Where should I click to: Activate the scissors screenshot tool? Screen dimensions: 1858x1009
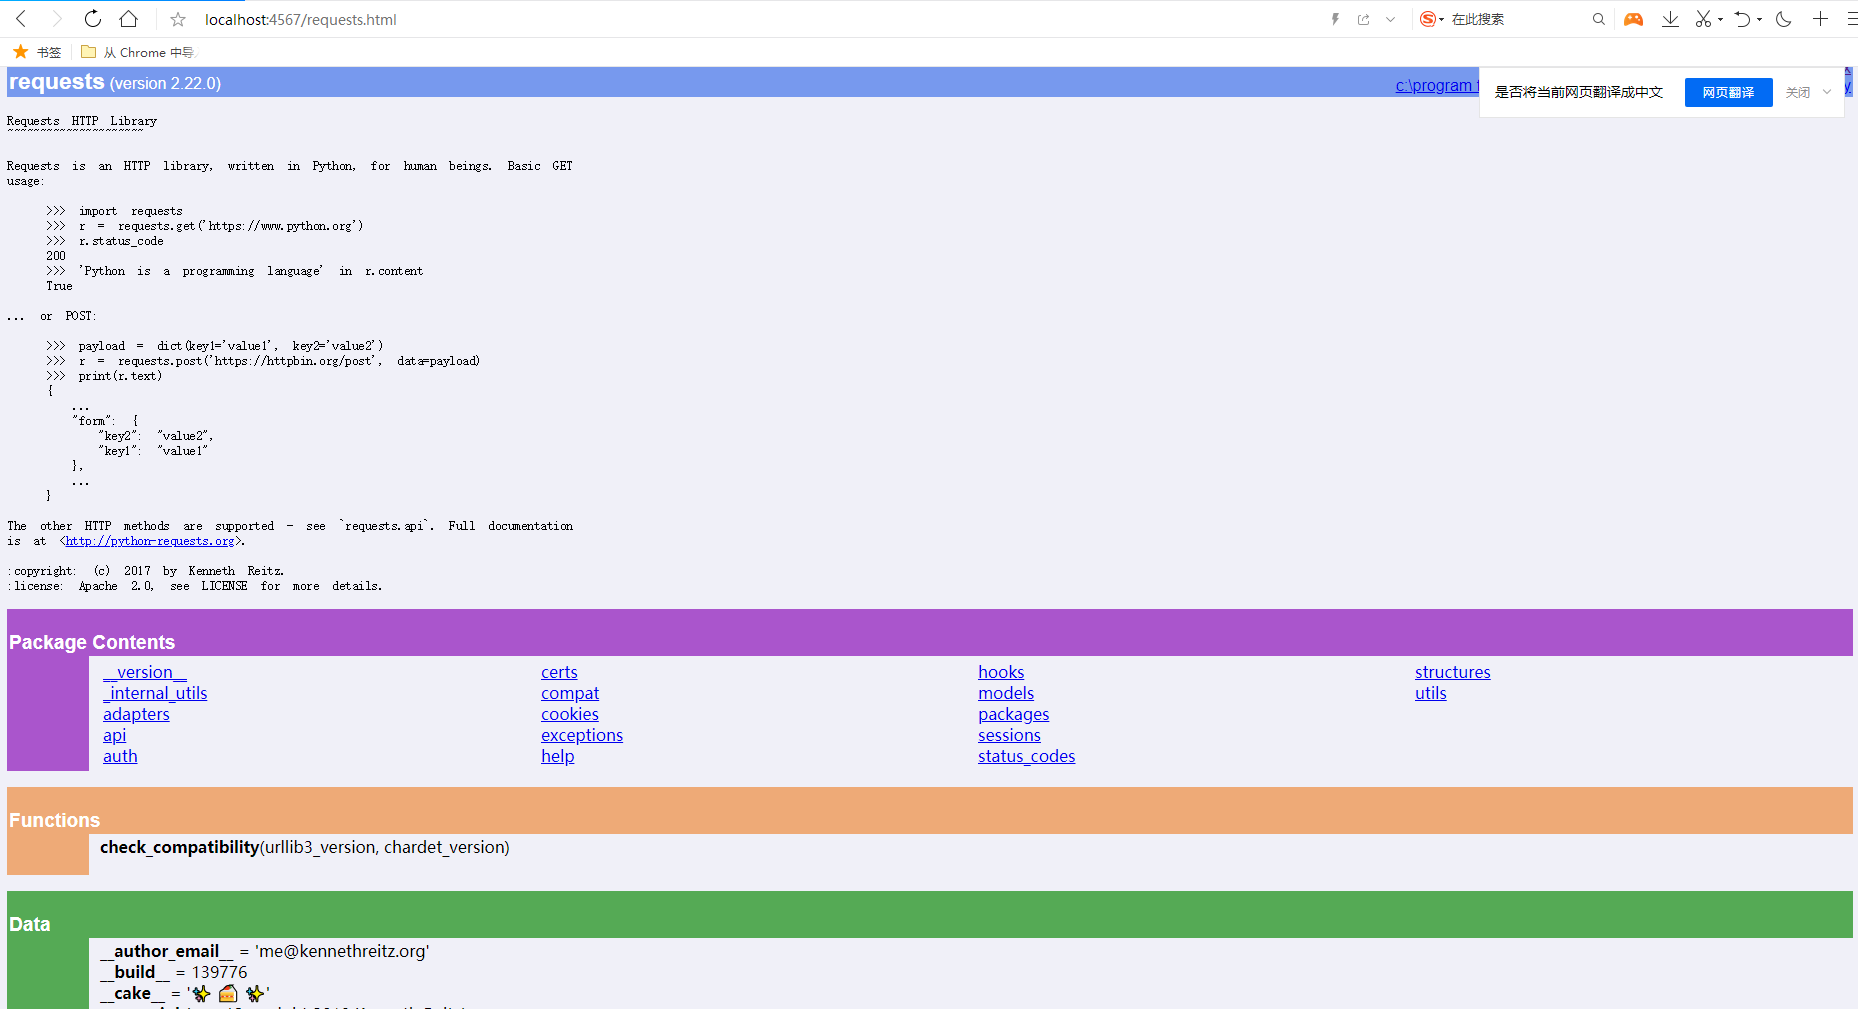(x=1703, y=19)
